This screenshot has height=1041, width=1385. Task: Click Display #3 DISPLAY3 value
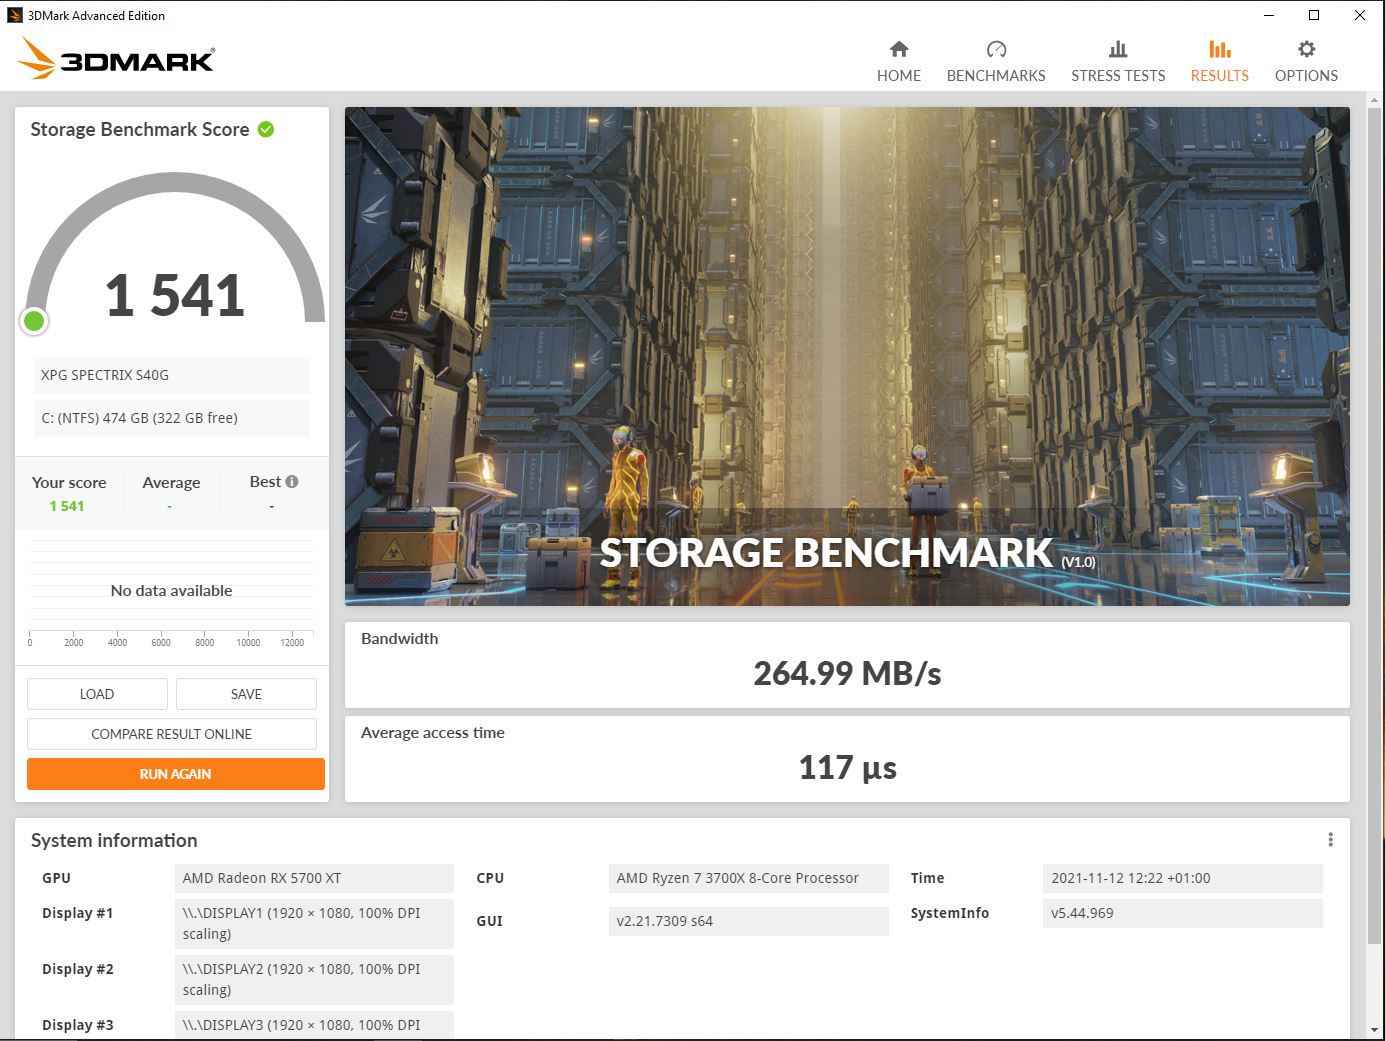314,1025
